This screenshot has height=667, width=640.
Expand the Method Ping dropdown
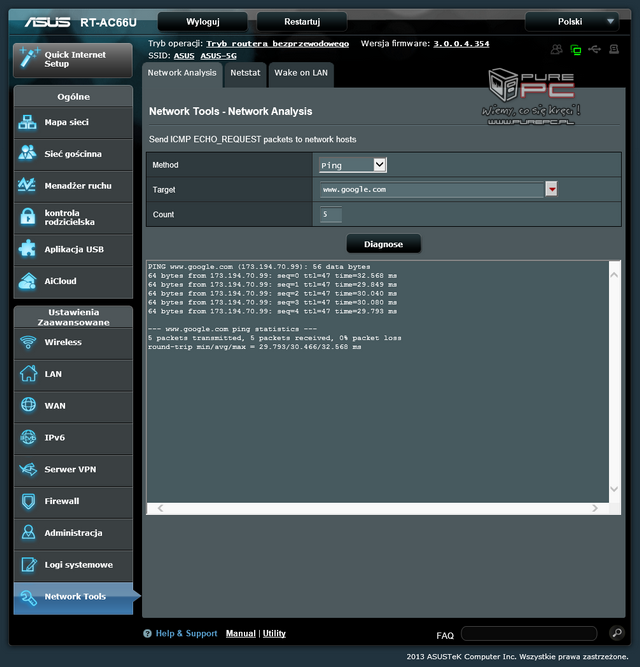tap(353, 165)
